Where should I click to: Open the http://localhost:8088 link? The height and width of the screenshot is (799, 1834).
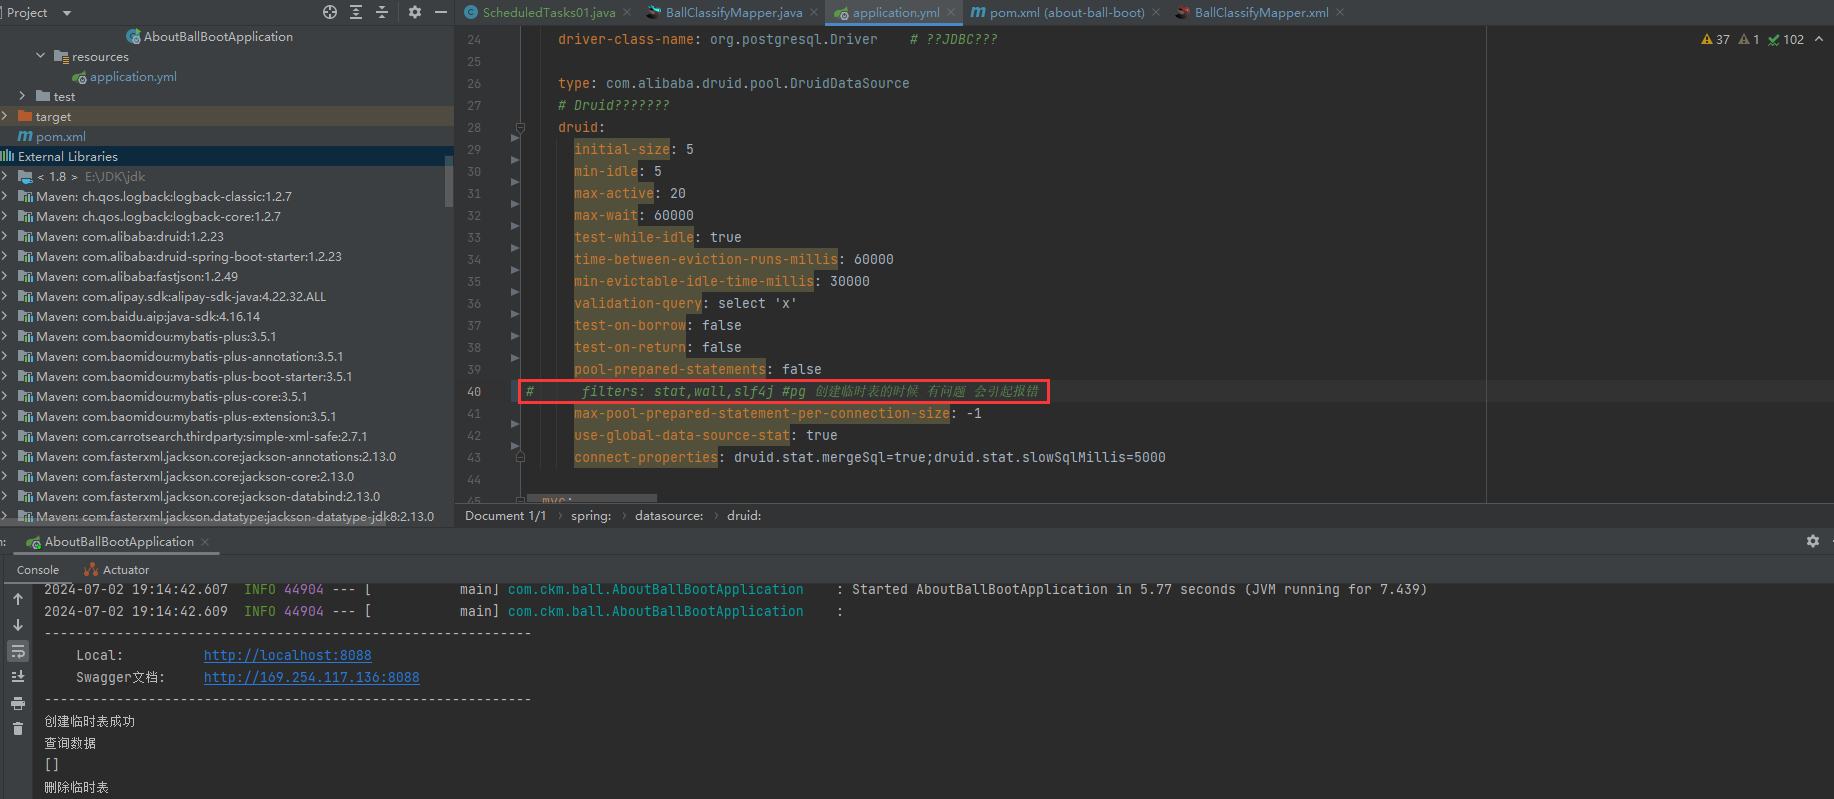pyautogui.click(x=288, y=656)
